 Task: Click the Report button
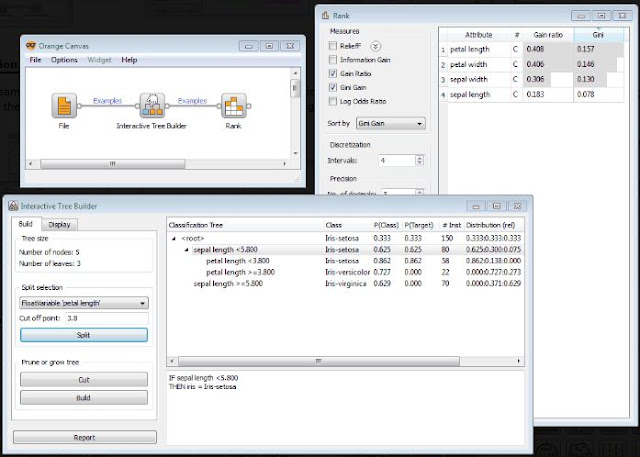tap(84, 437)
